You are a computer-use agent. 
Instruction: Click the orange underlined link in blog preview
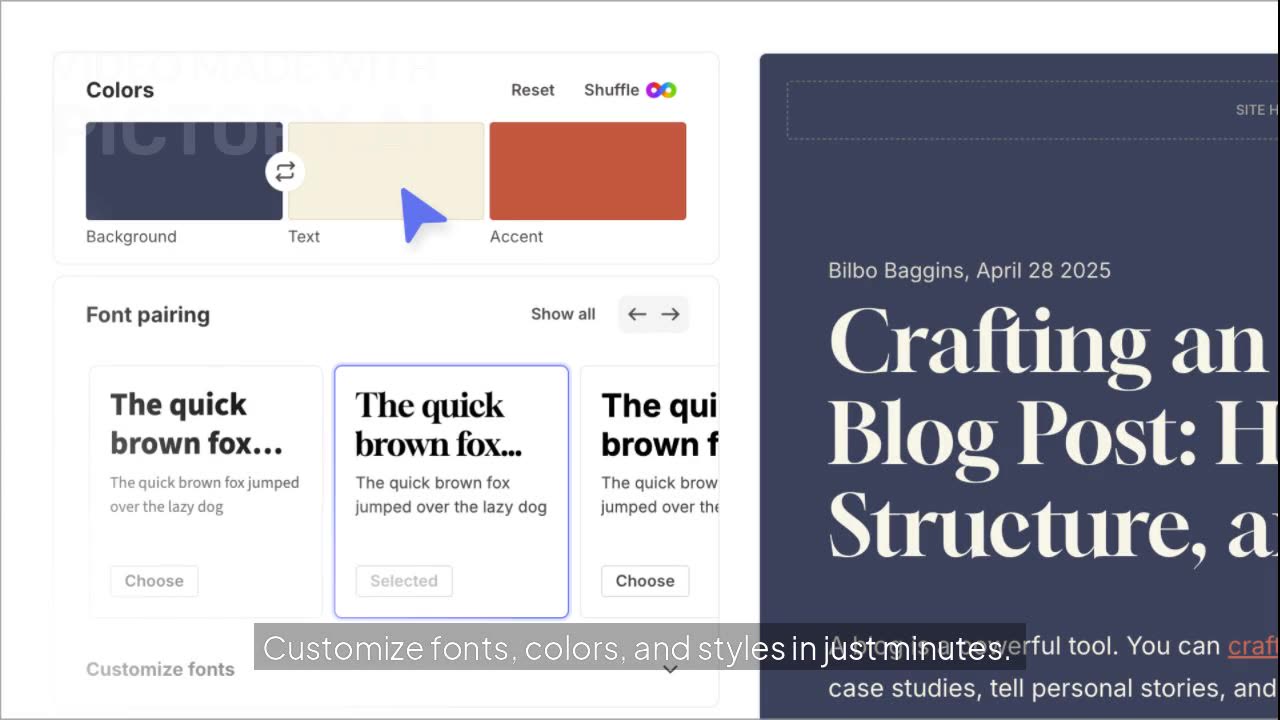1254,646
